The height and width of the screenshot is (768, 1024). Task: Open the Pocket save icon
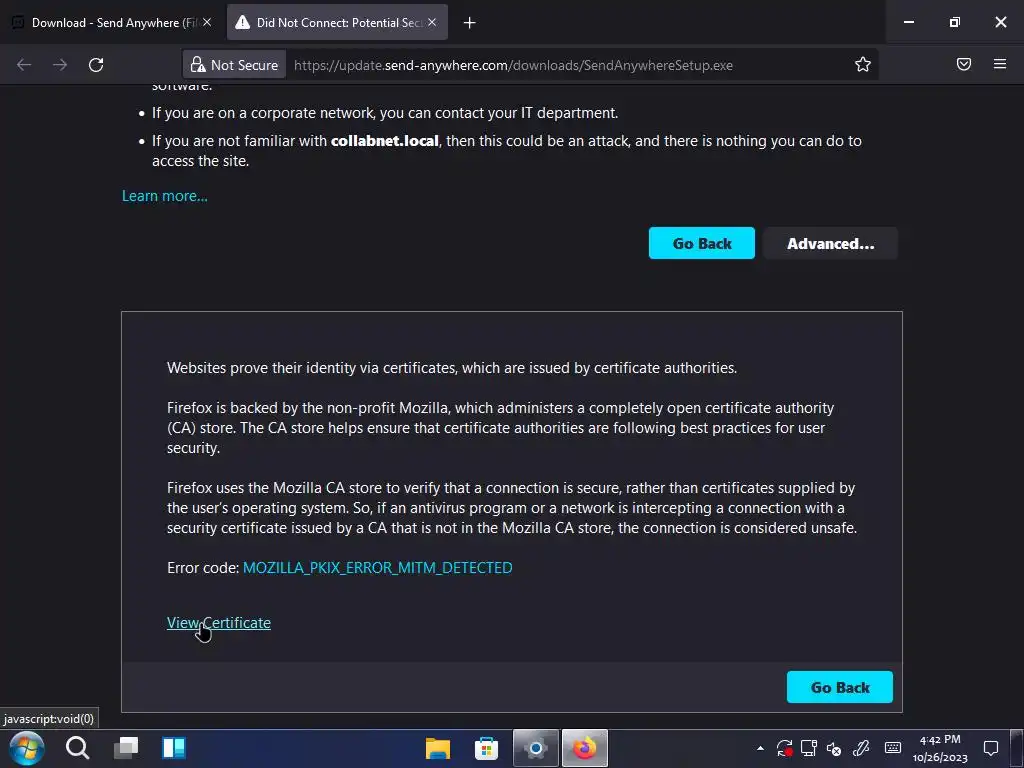pyautogui.click(x=964, y=64)
